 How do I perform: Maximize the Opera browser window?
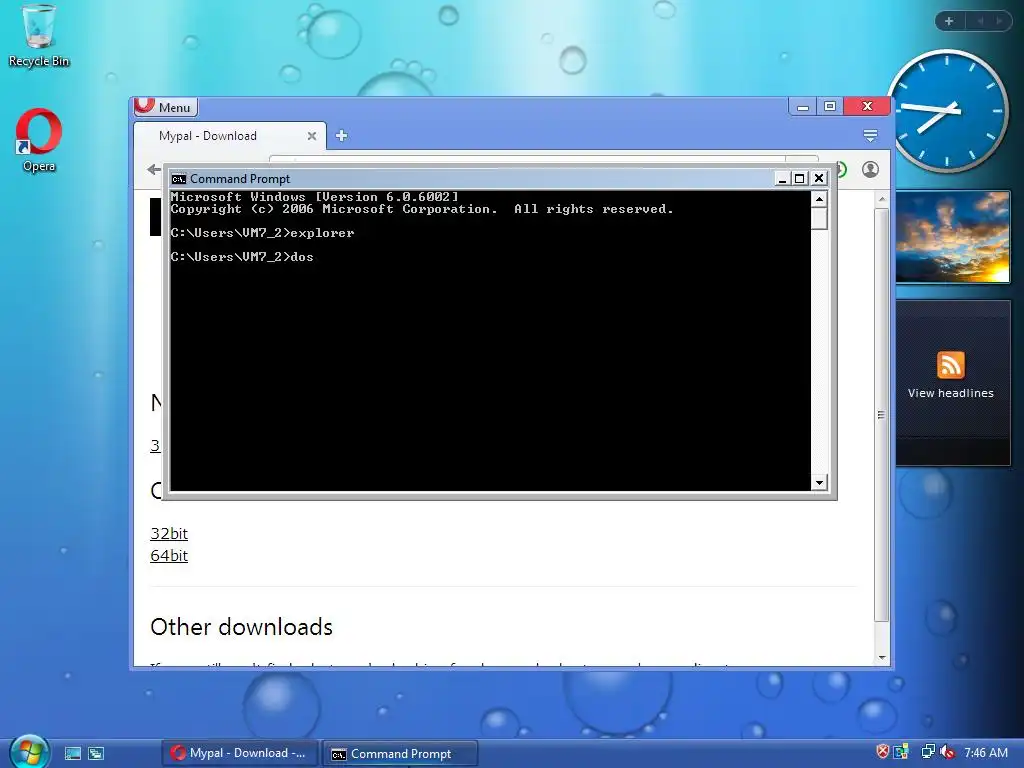point(829,106)
